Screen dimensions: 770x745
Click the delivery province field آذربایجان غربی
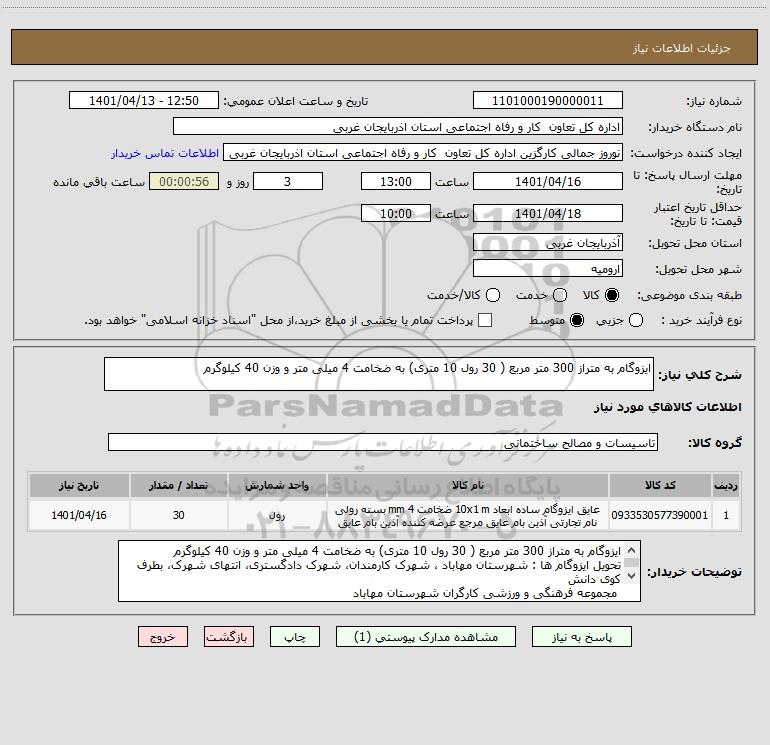point(548,243)
